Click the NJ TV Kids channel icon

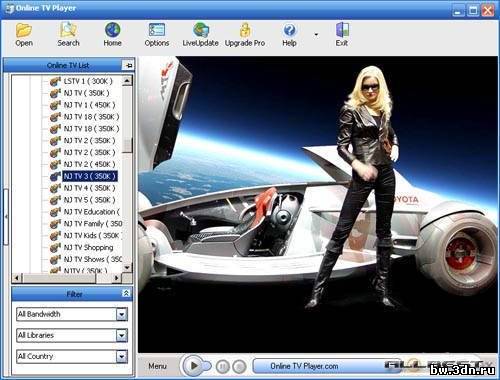pyautogui.click(x=55, y=235)
